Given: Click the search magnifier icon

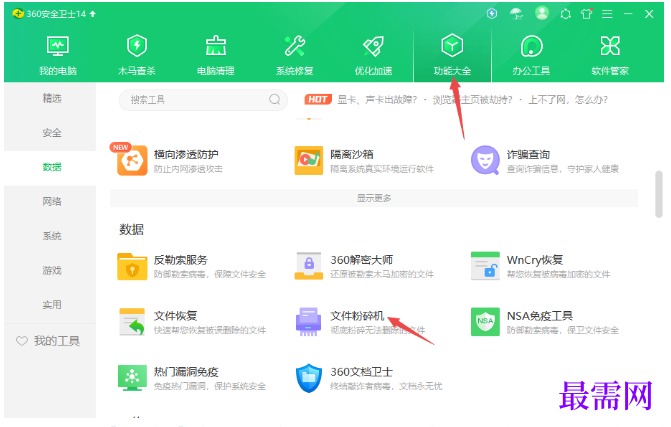Looking at the screenshot, I should pos(275,99).
